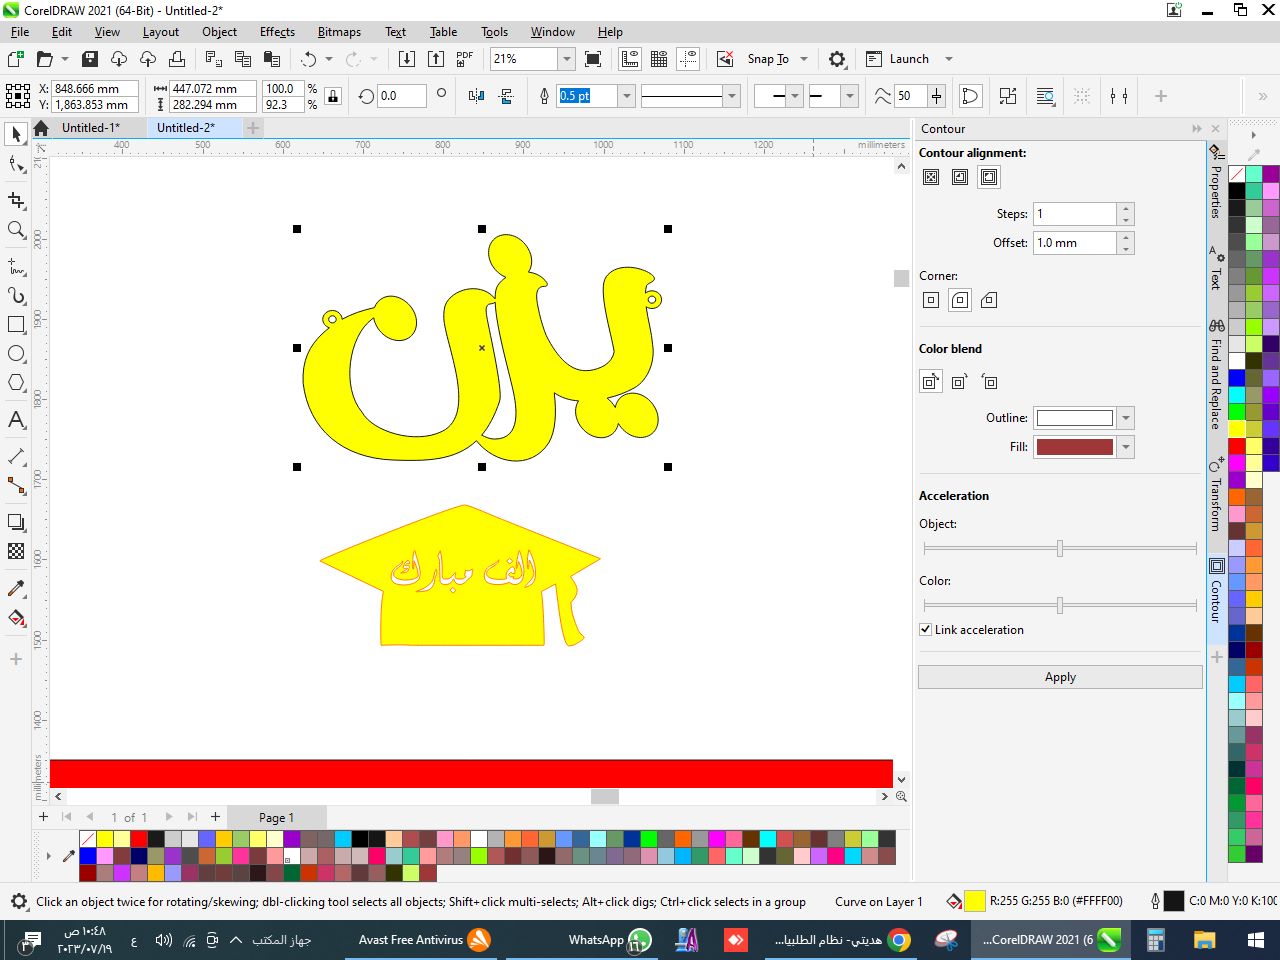Open the outline width dropdown arrow
1280x960 pixels.
coord(627,96)
